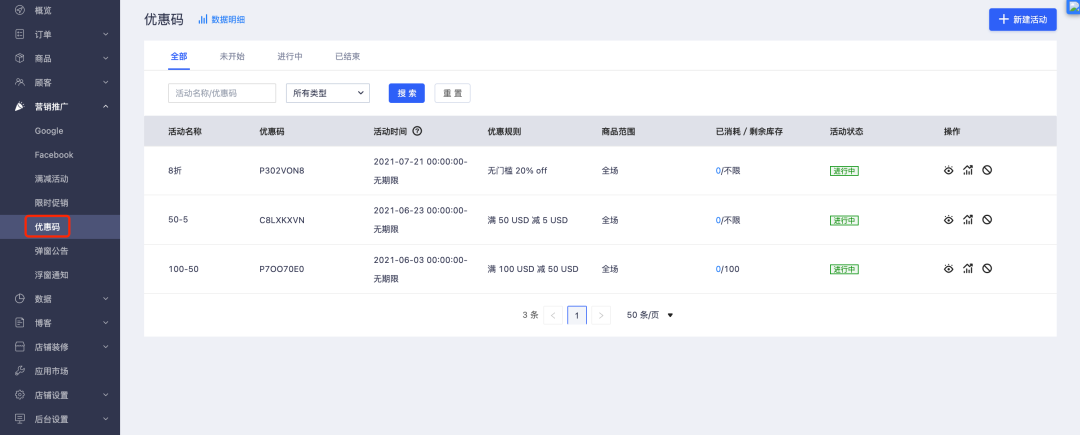Click the 重置 reset button
This screenshot has width=1080, height=435.
(453, 93)
